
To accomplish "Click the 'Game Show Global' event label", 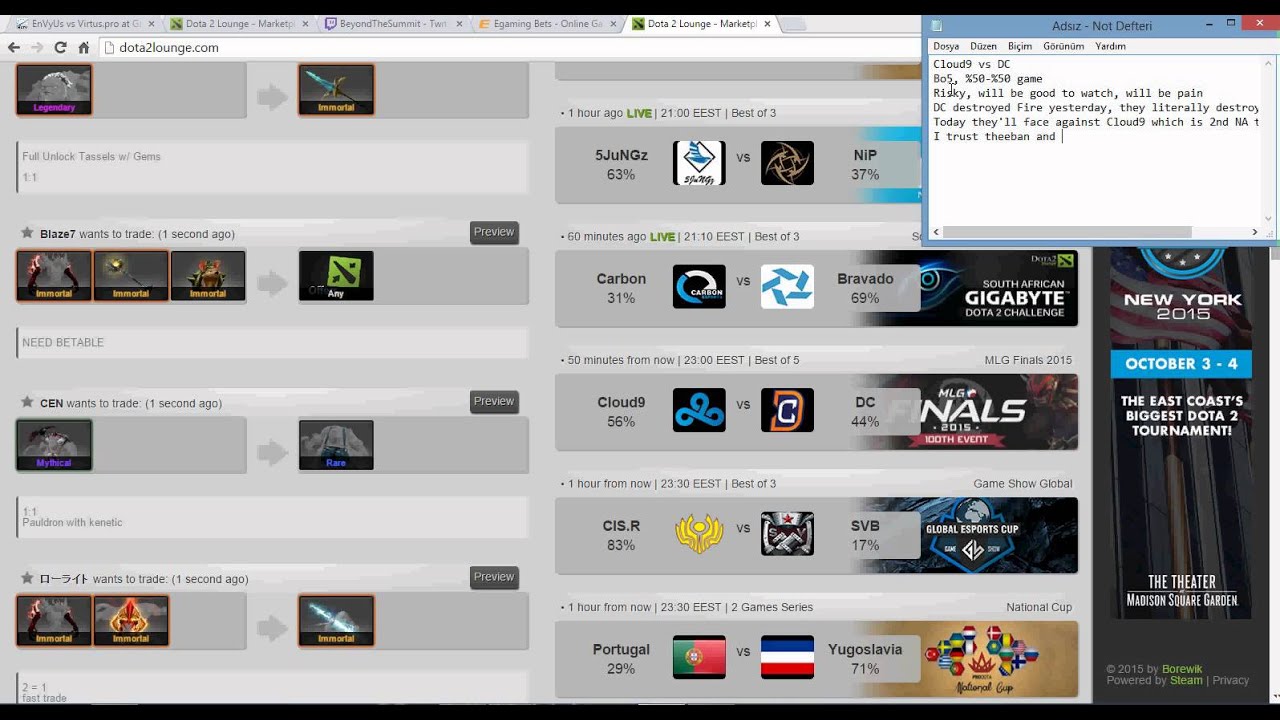I will (x=1022, y=484).
